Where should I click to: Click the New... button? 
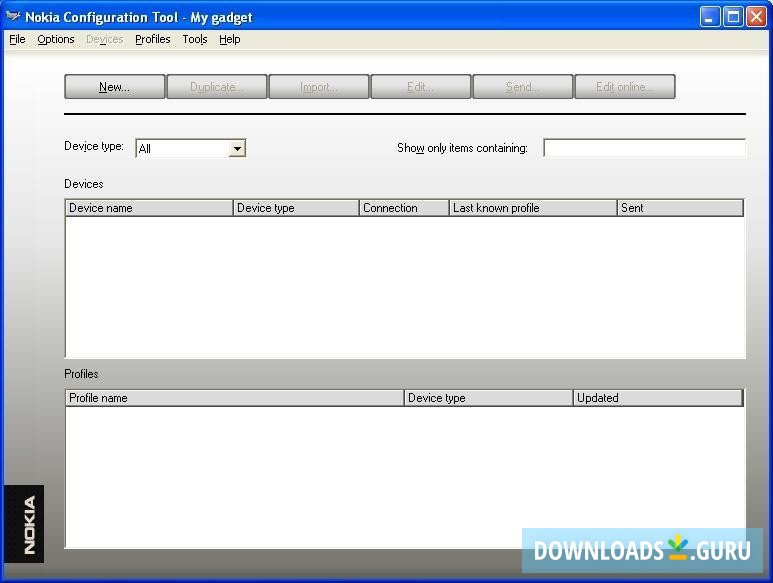(x=114, y=87)
